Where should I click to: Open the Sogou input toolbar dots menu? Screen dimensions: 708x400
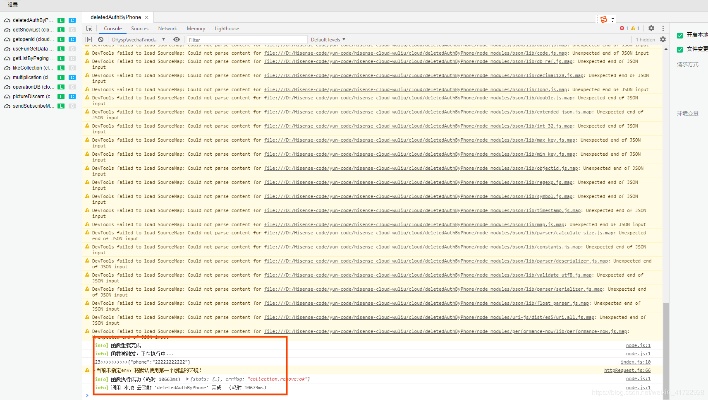[x=613, y=19]
